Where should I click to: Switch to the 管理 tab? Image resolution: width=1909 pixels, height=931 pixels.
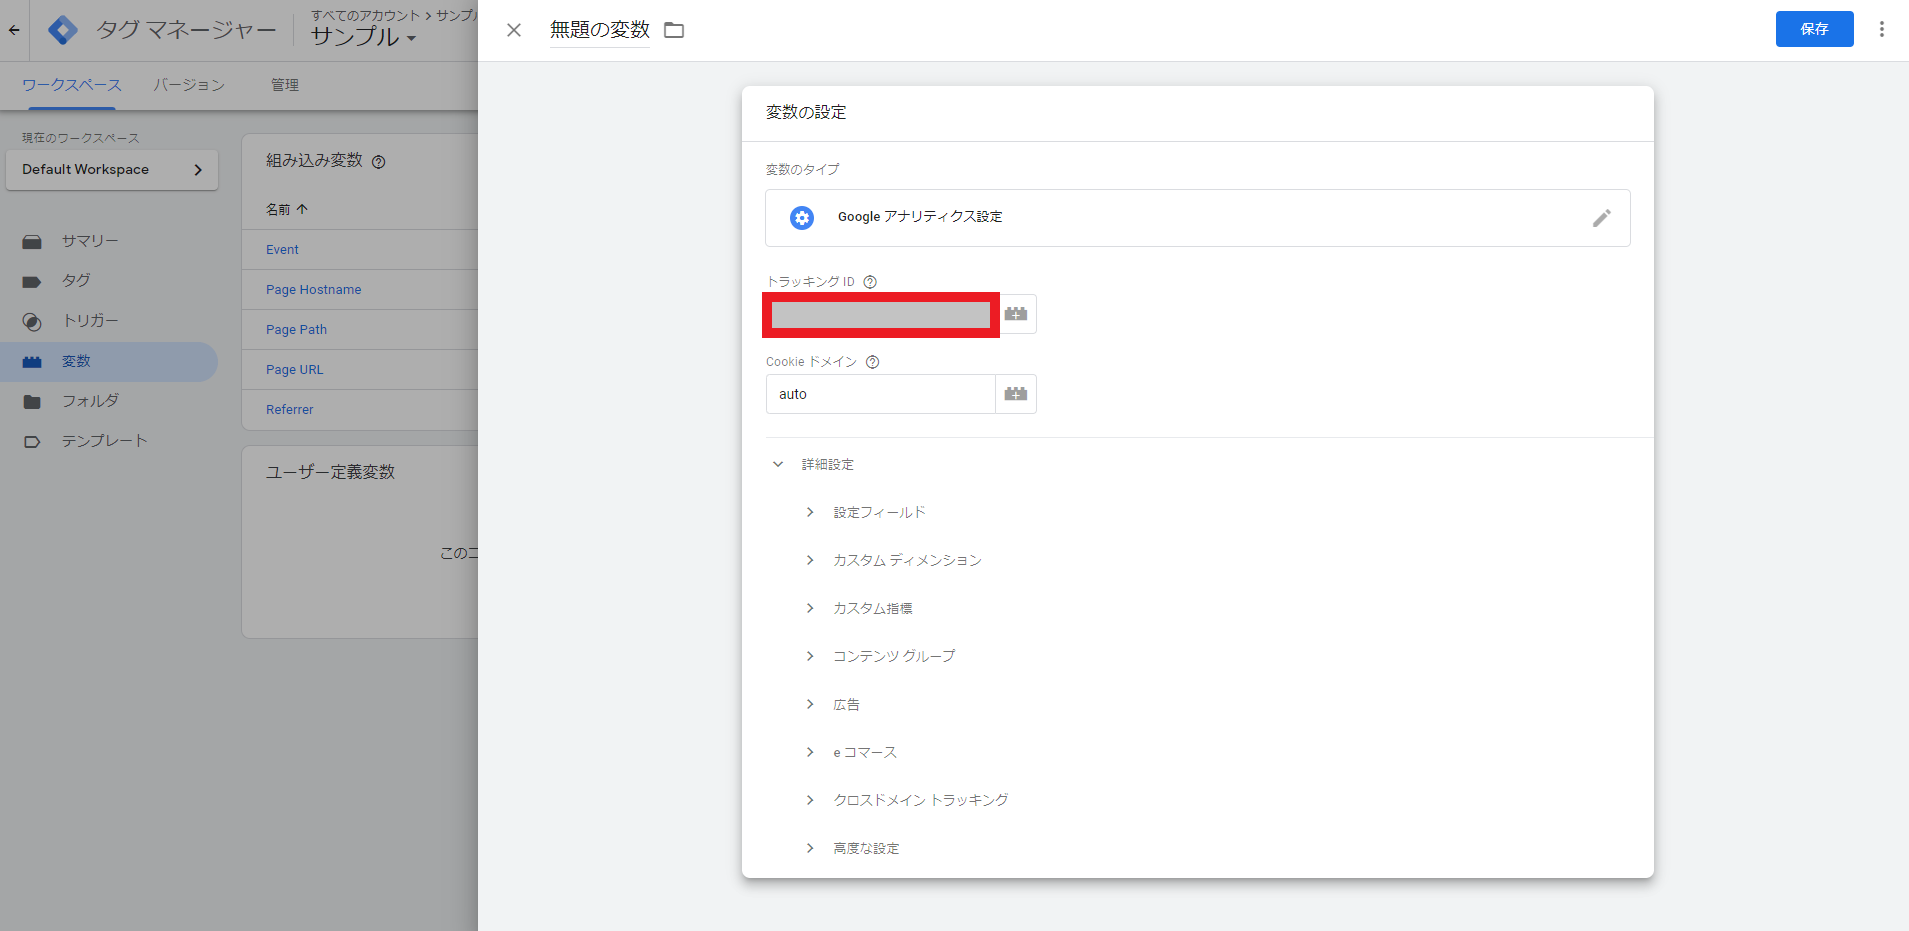285,85
